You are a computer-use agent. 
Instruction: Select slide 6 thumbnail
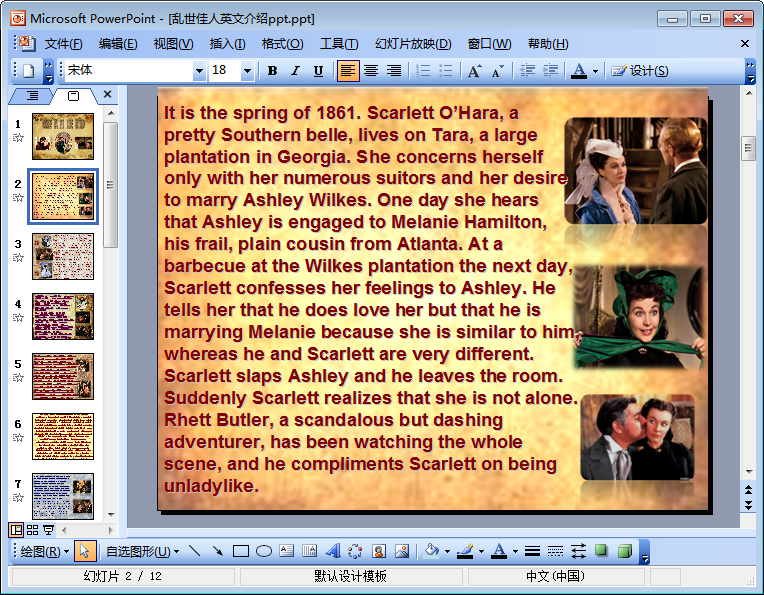point(63,436)
